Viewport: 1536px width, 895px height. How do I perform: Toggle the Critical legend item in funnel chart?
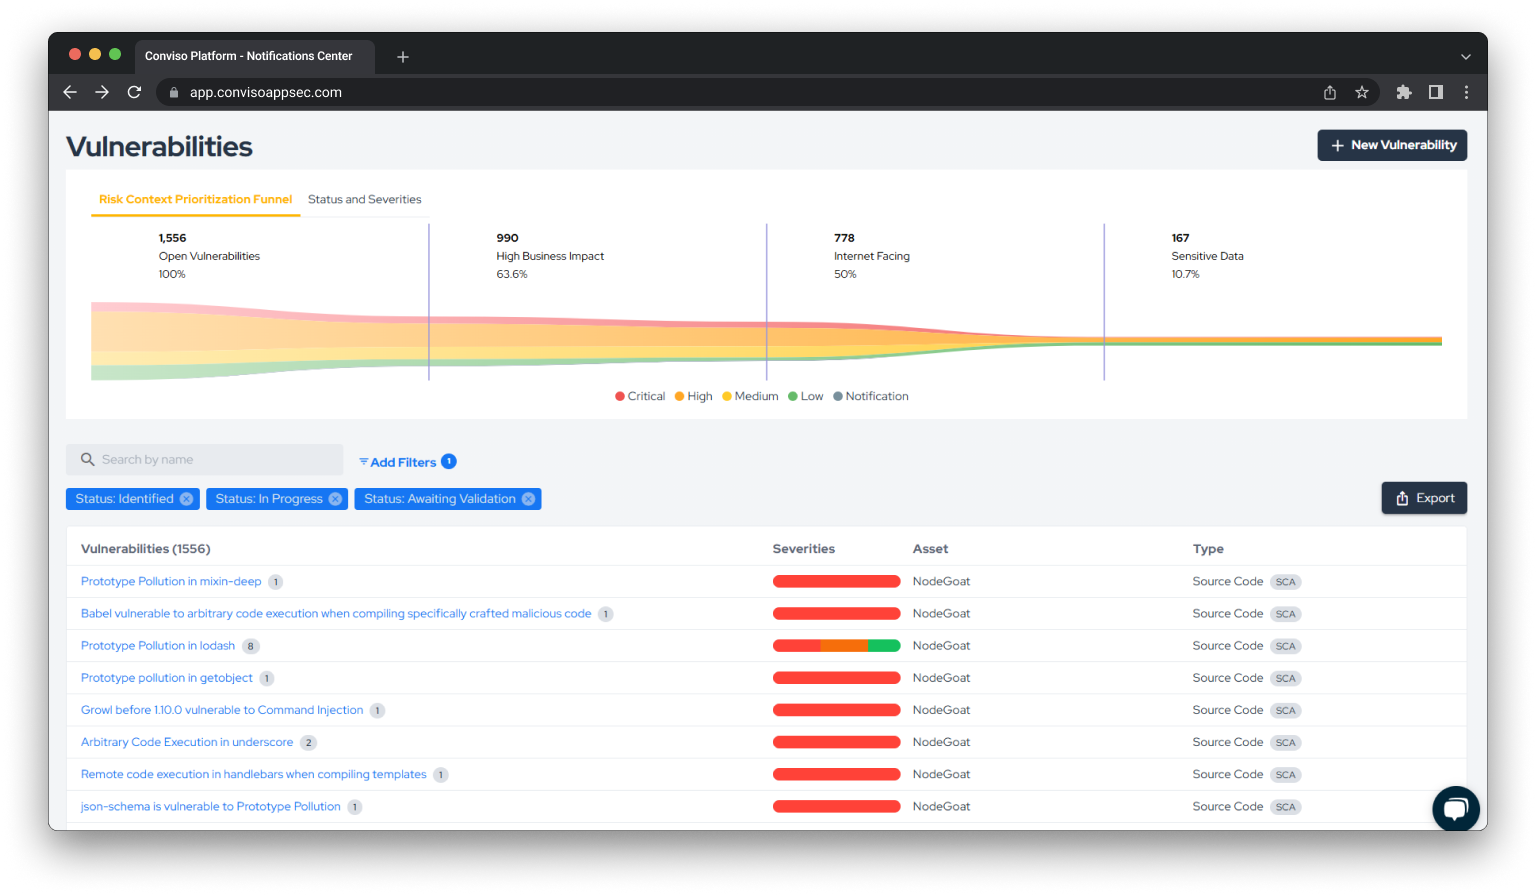640,397
